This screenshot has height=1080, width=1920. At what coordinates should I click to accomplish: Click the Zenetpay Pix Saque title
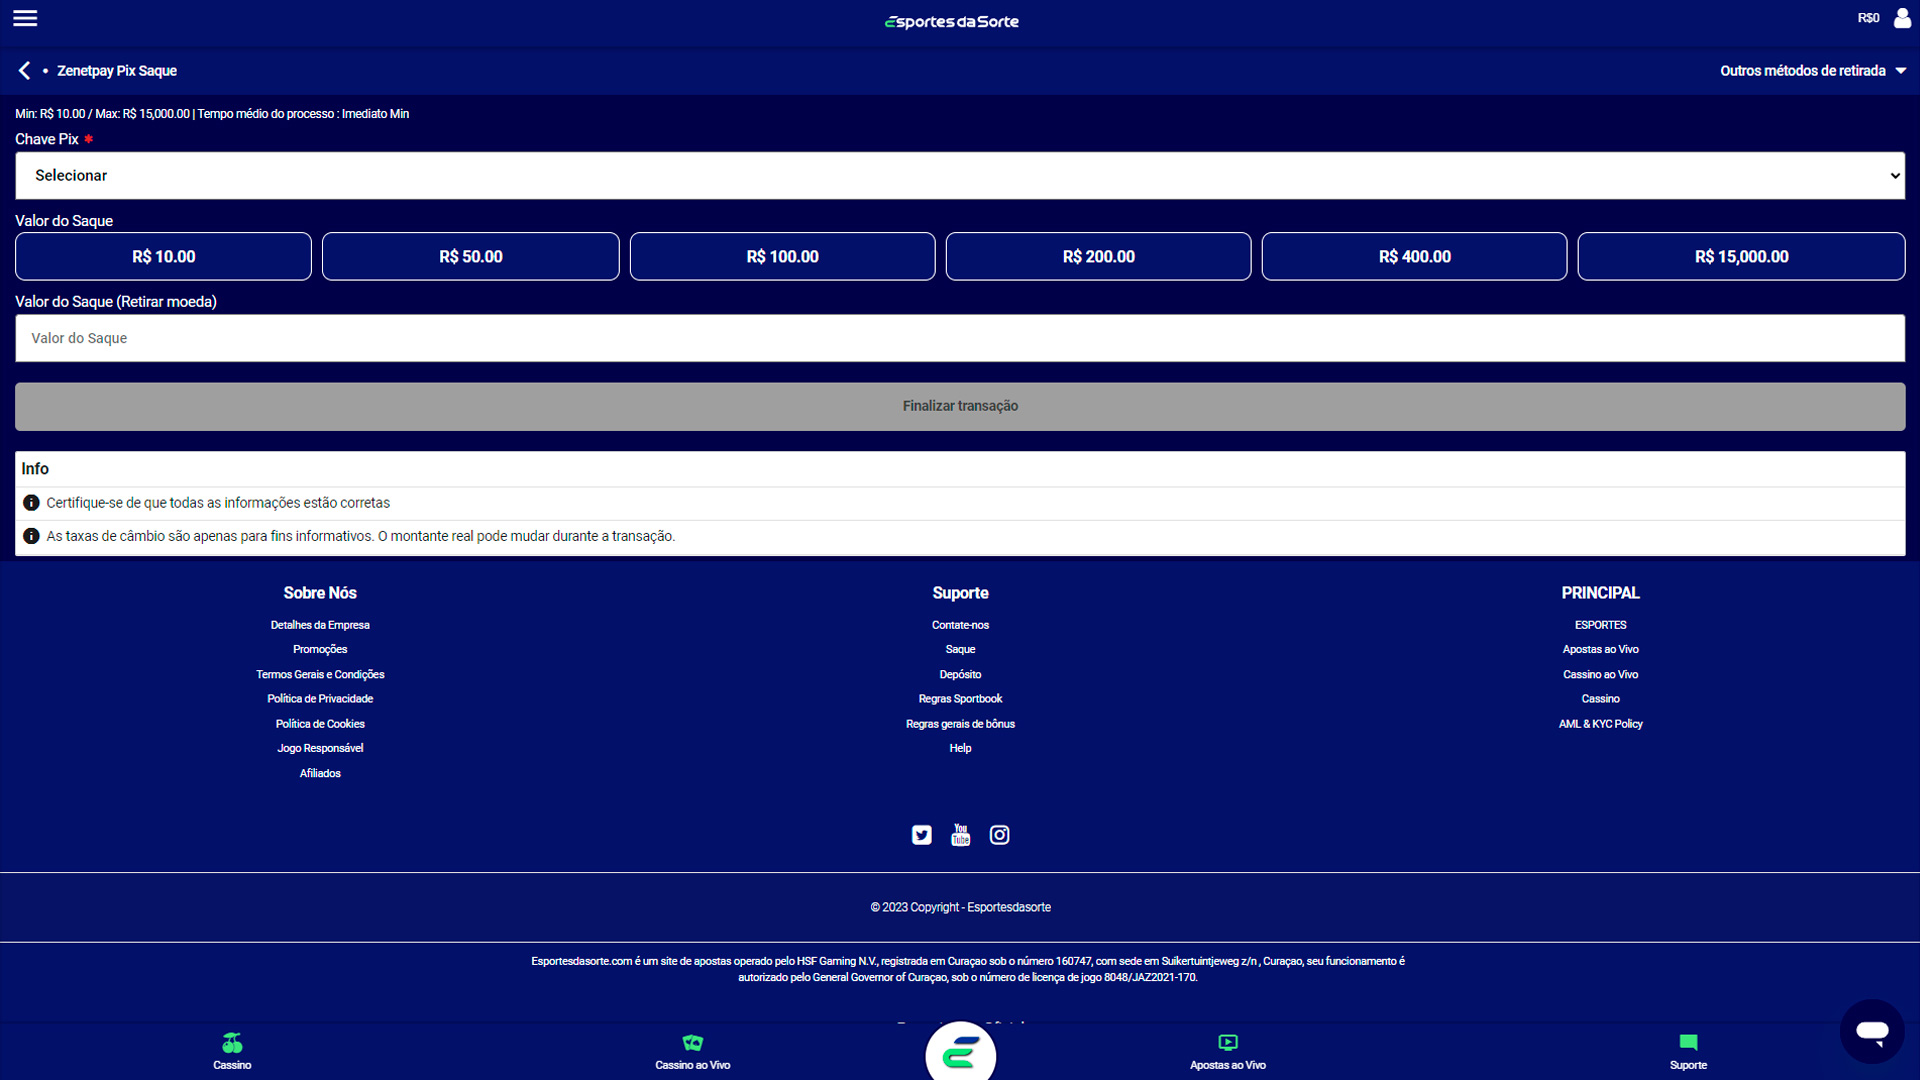(x=117, y=71)
